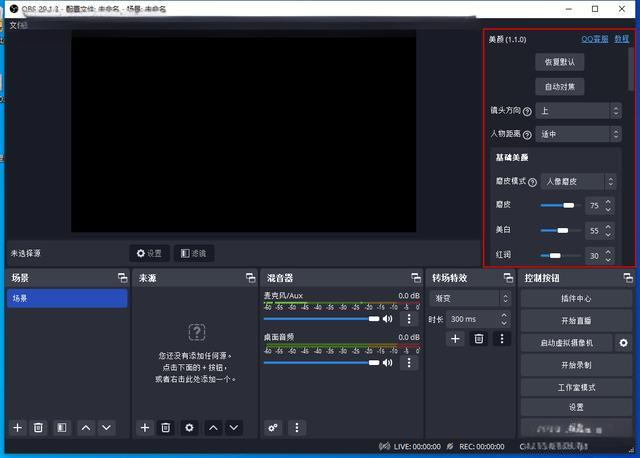Click the 美白 slider
This screenshot has height=458, width=640.
point(561,231)
